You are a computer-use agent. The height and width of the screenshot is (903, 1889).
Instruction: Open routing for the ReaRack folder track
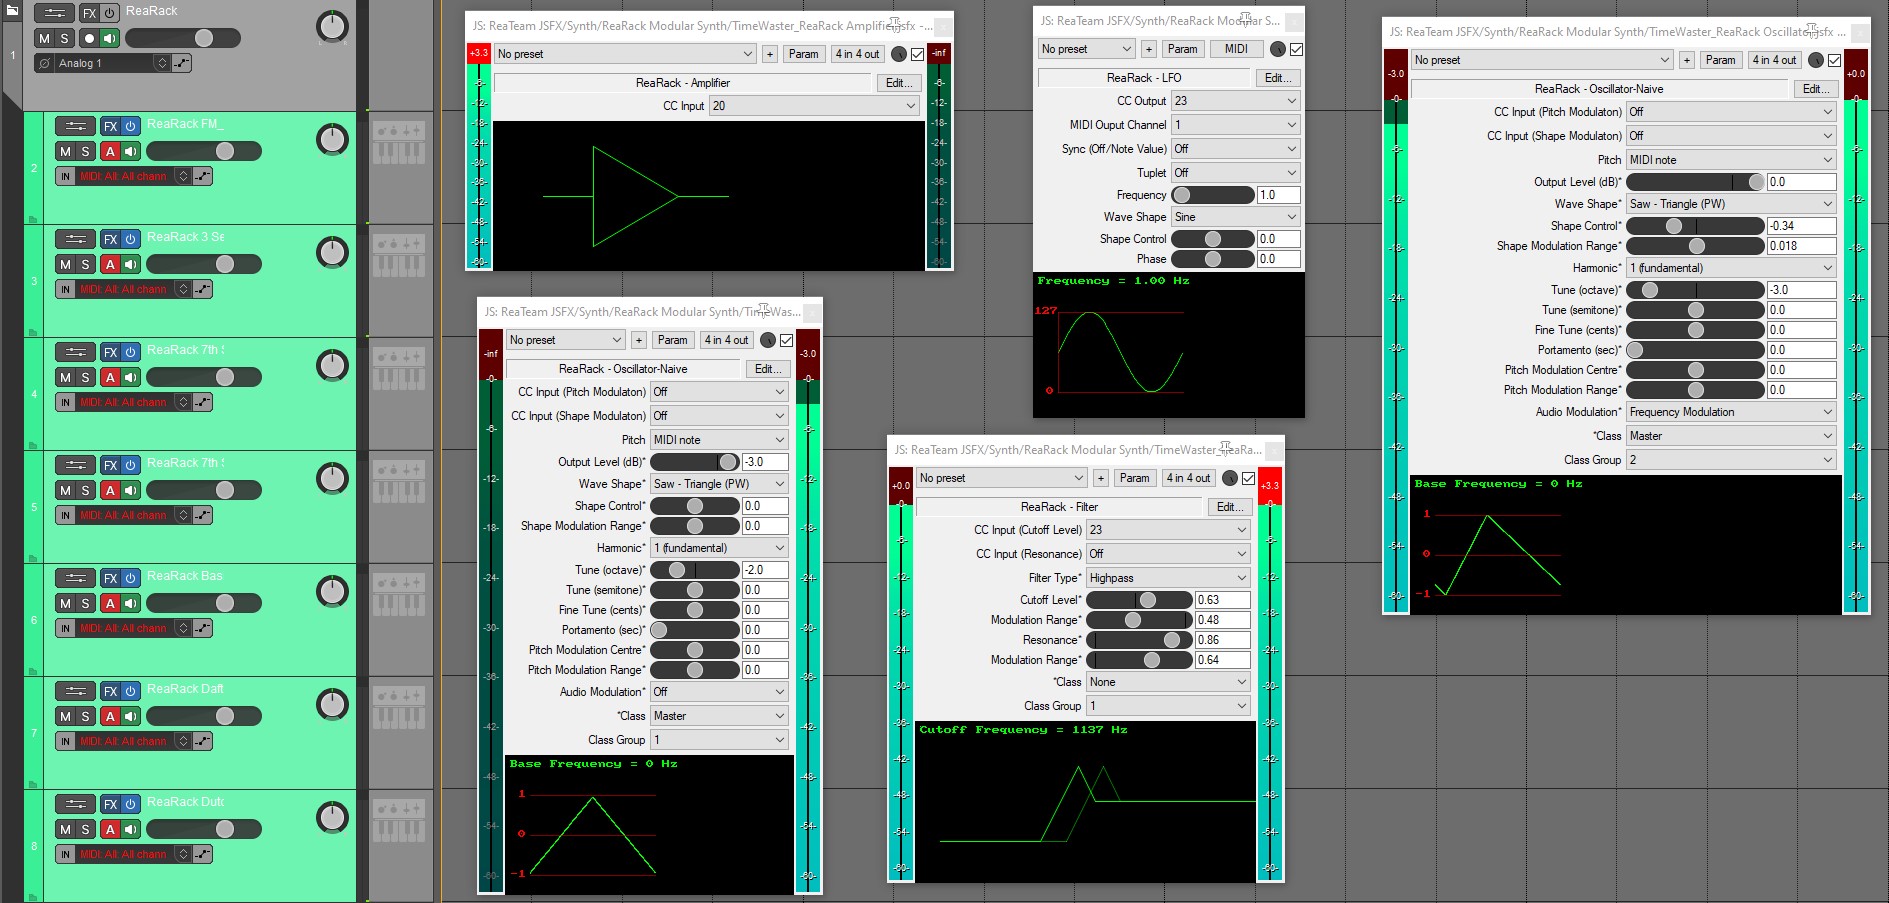point(54,13)
